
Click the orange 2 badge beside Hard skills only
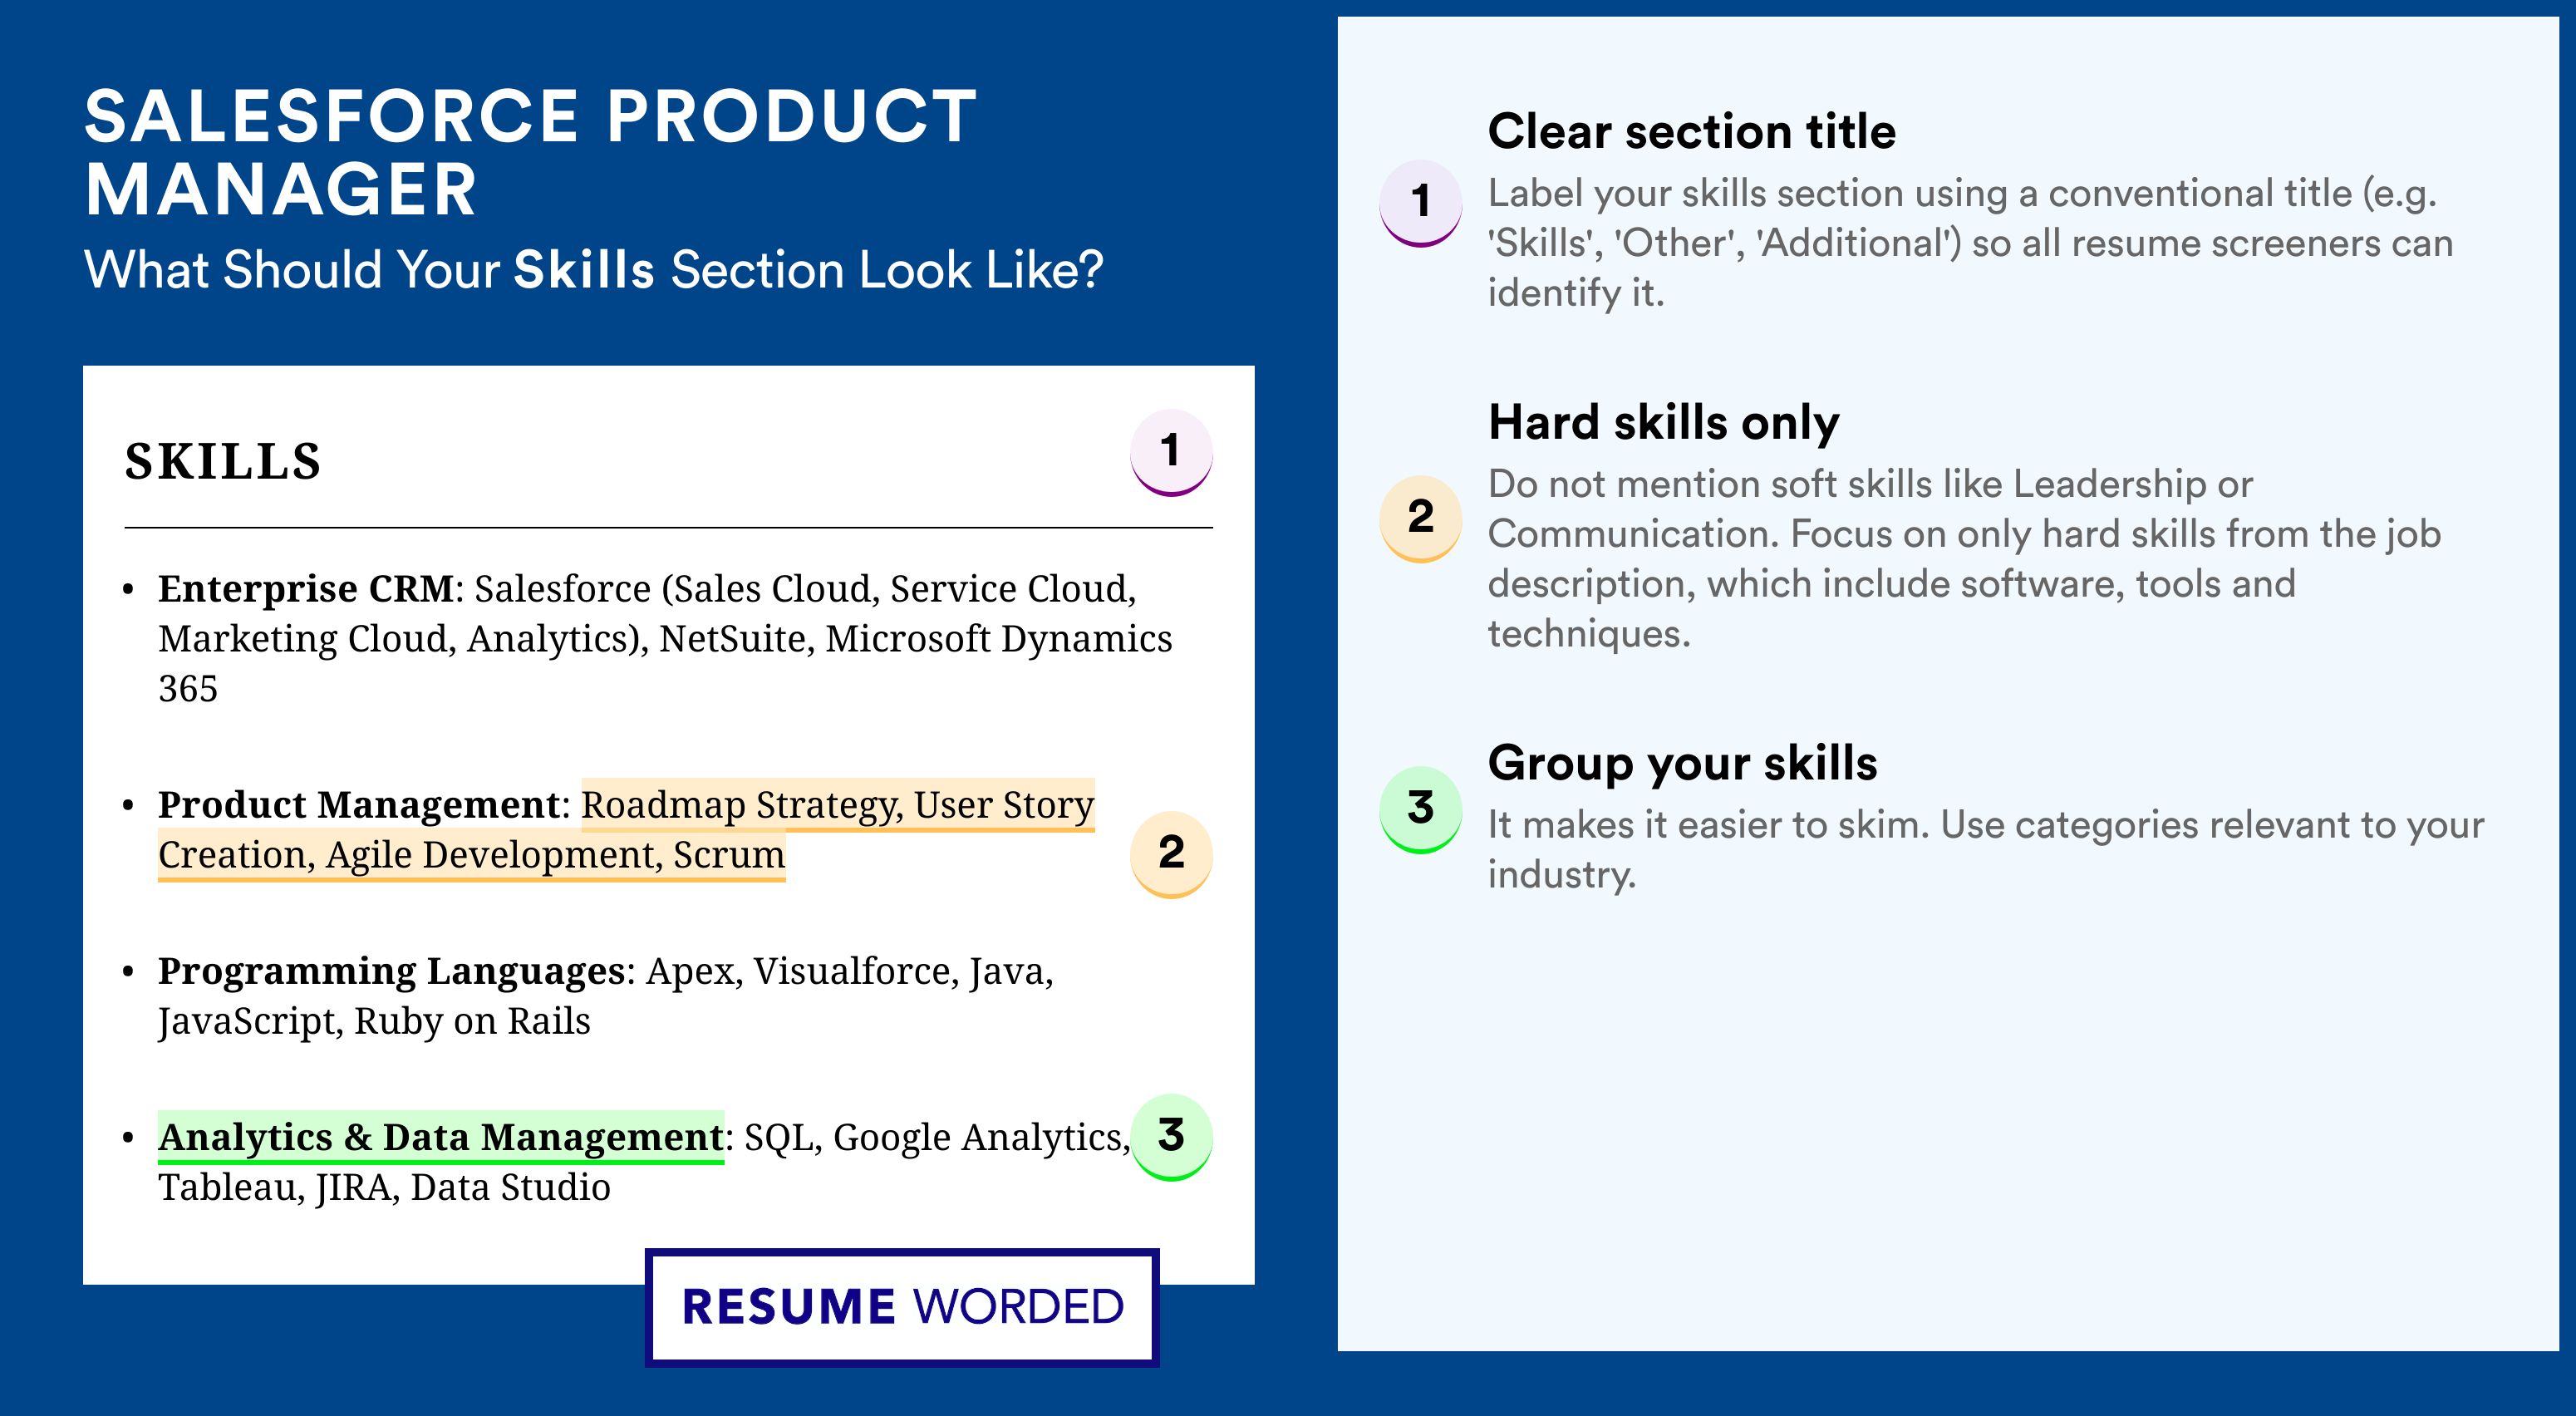point(1421,518)
